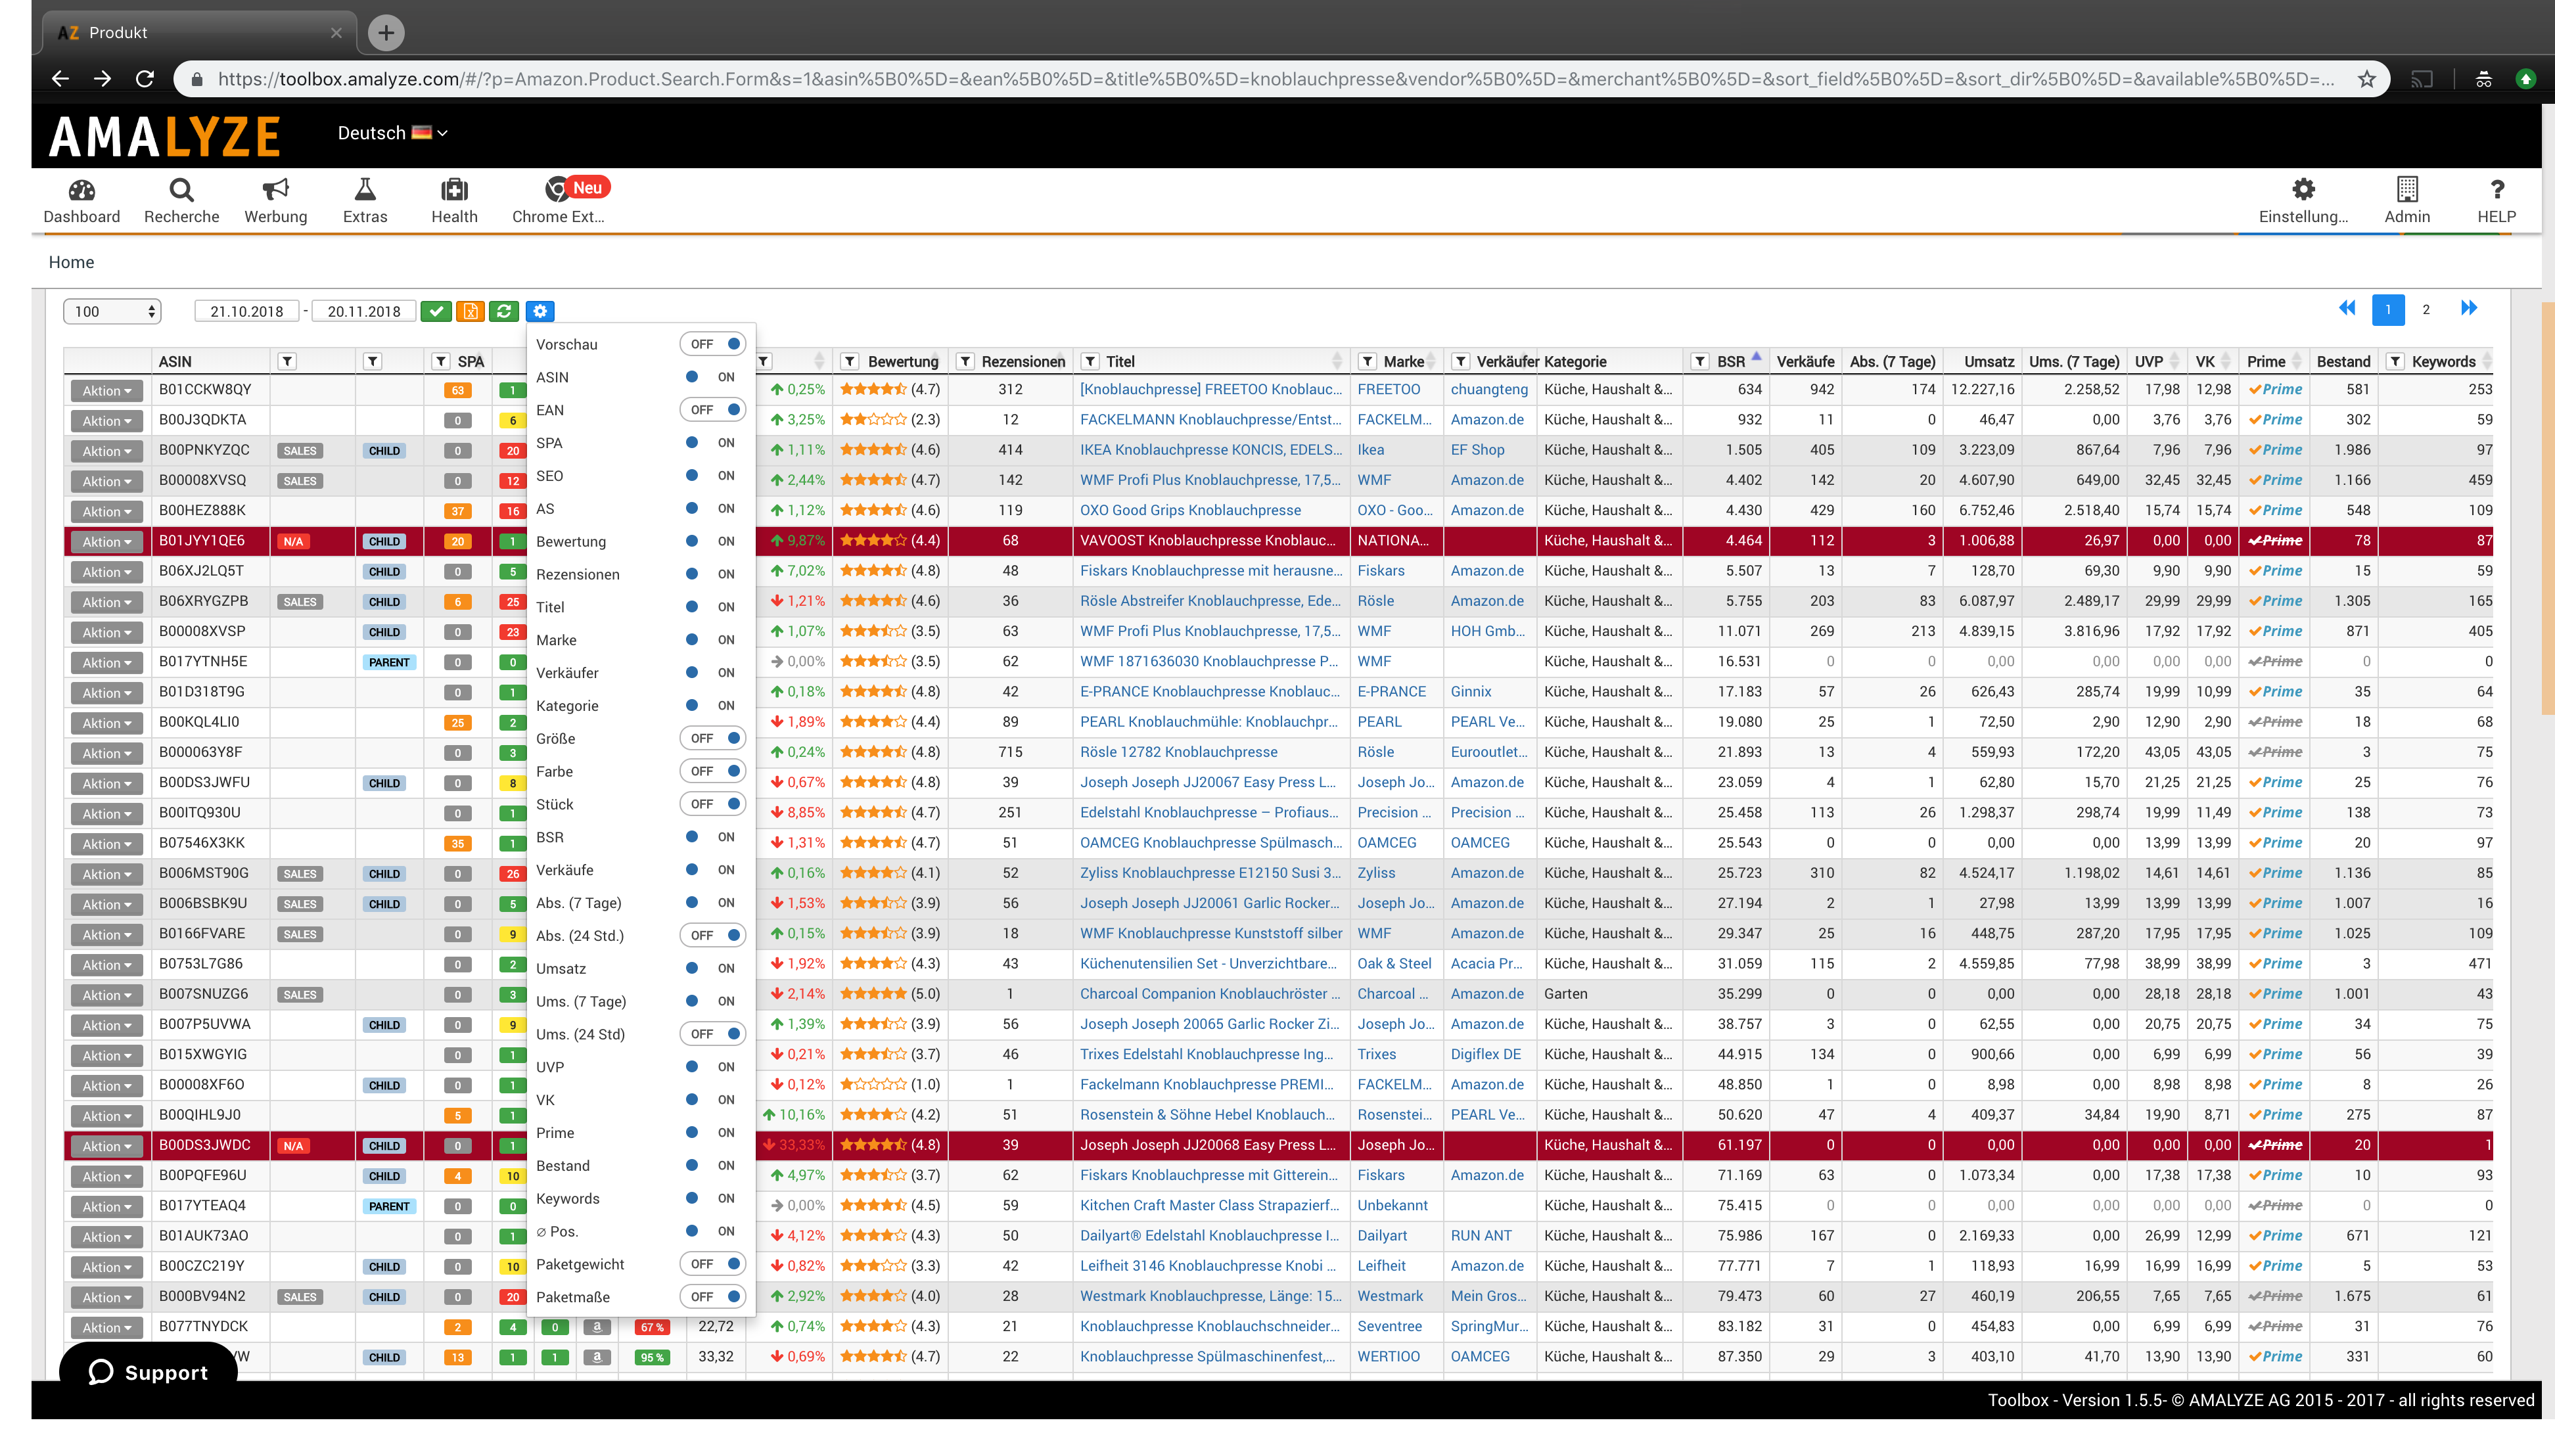Viewport: 2555px width, 1456px height.
Task: Open Aktion dropdown for B00HEZ888K
Action: [x=106, y=511]
